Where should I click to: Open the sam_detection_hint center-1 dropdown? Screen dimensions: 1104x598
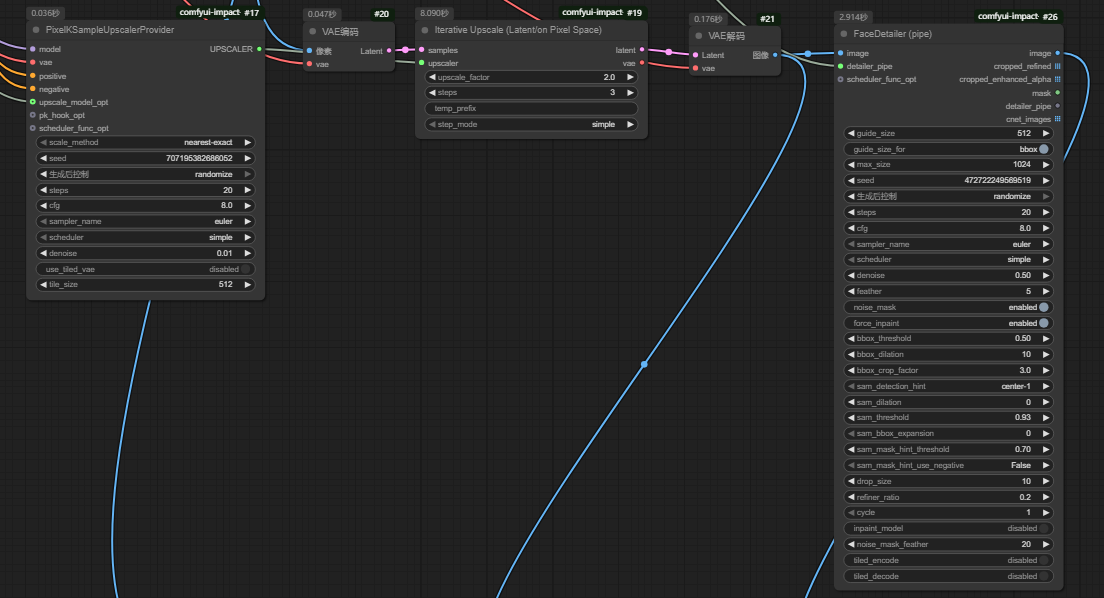[946, 386]
